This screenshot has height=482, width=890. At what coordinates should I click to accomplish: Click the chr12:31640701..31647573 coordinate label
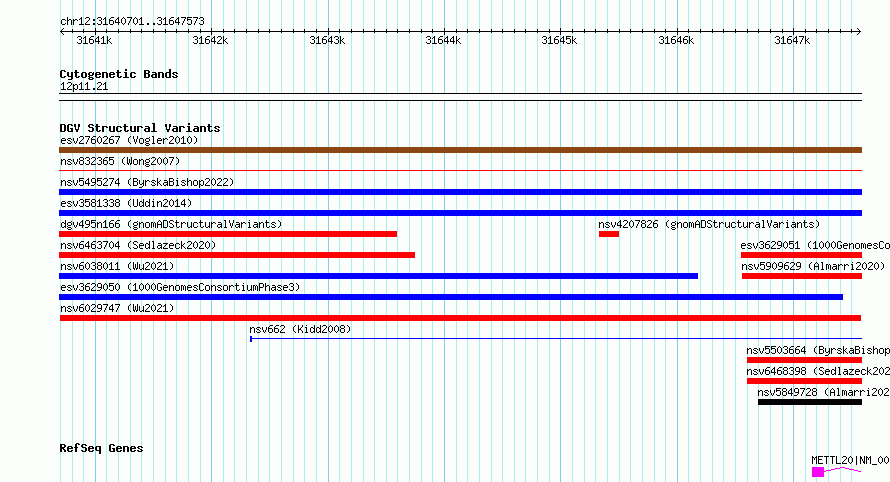(132, 21)
